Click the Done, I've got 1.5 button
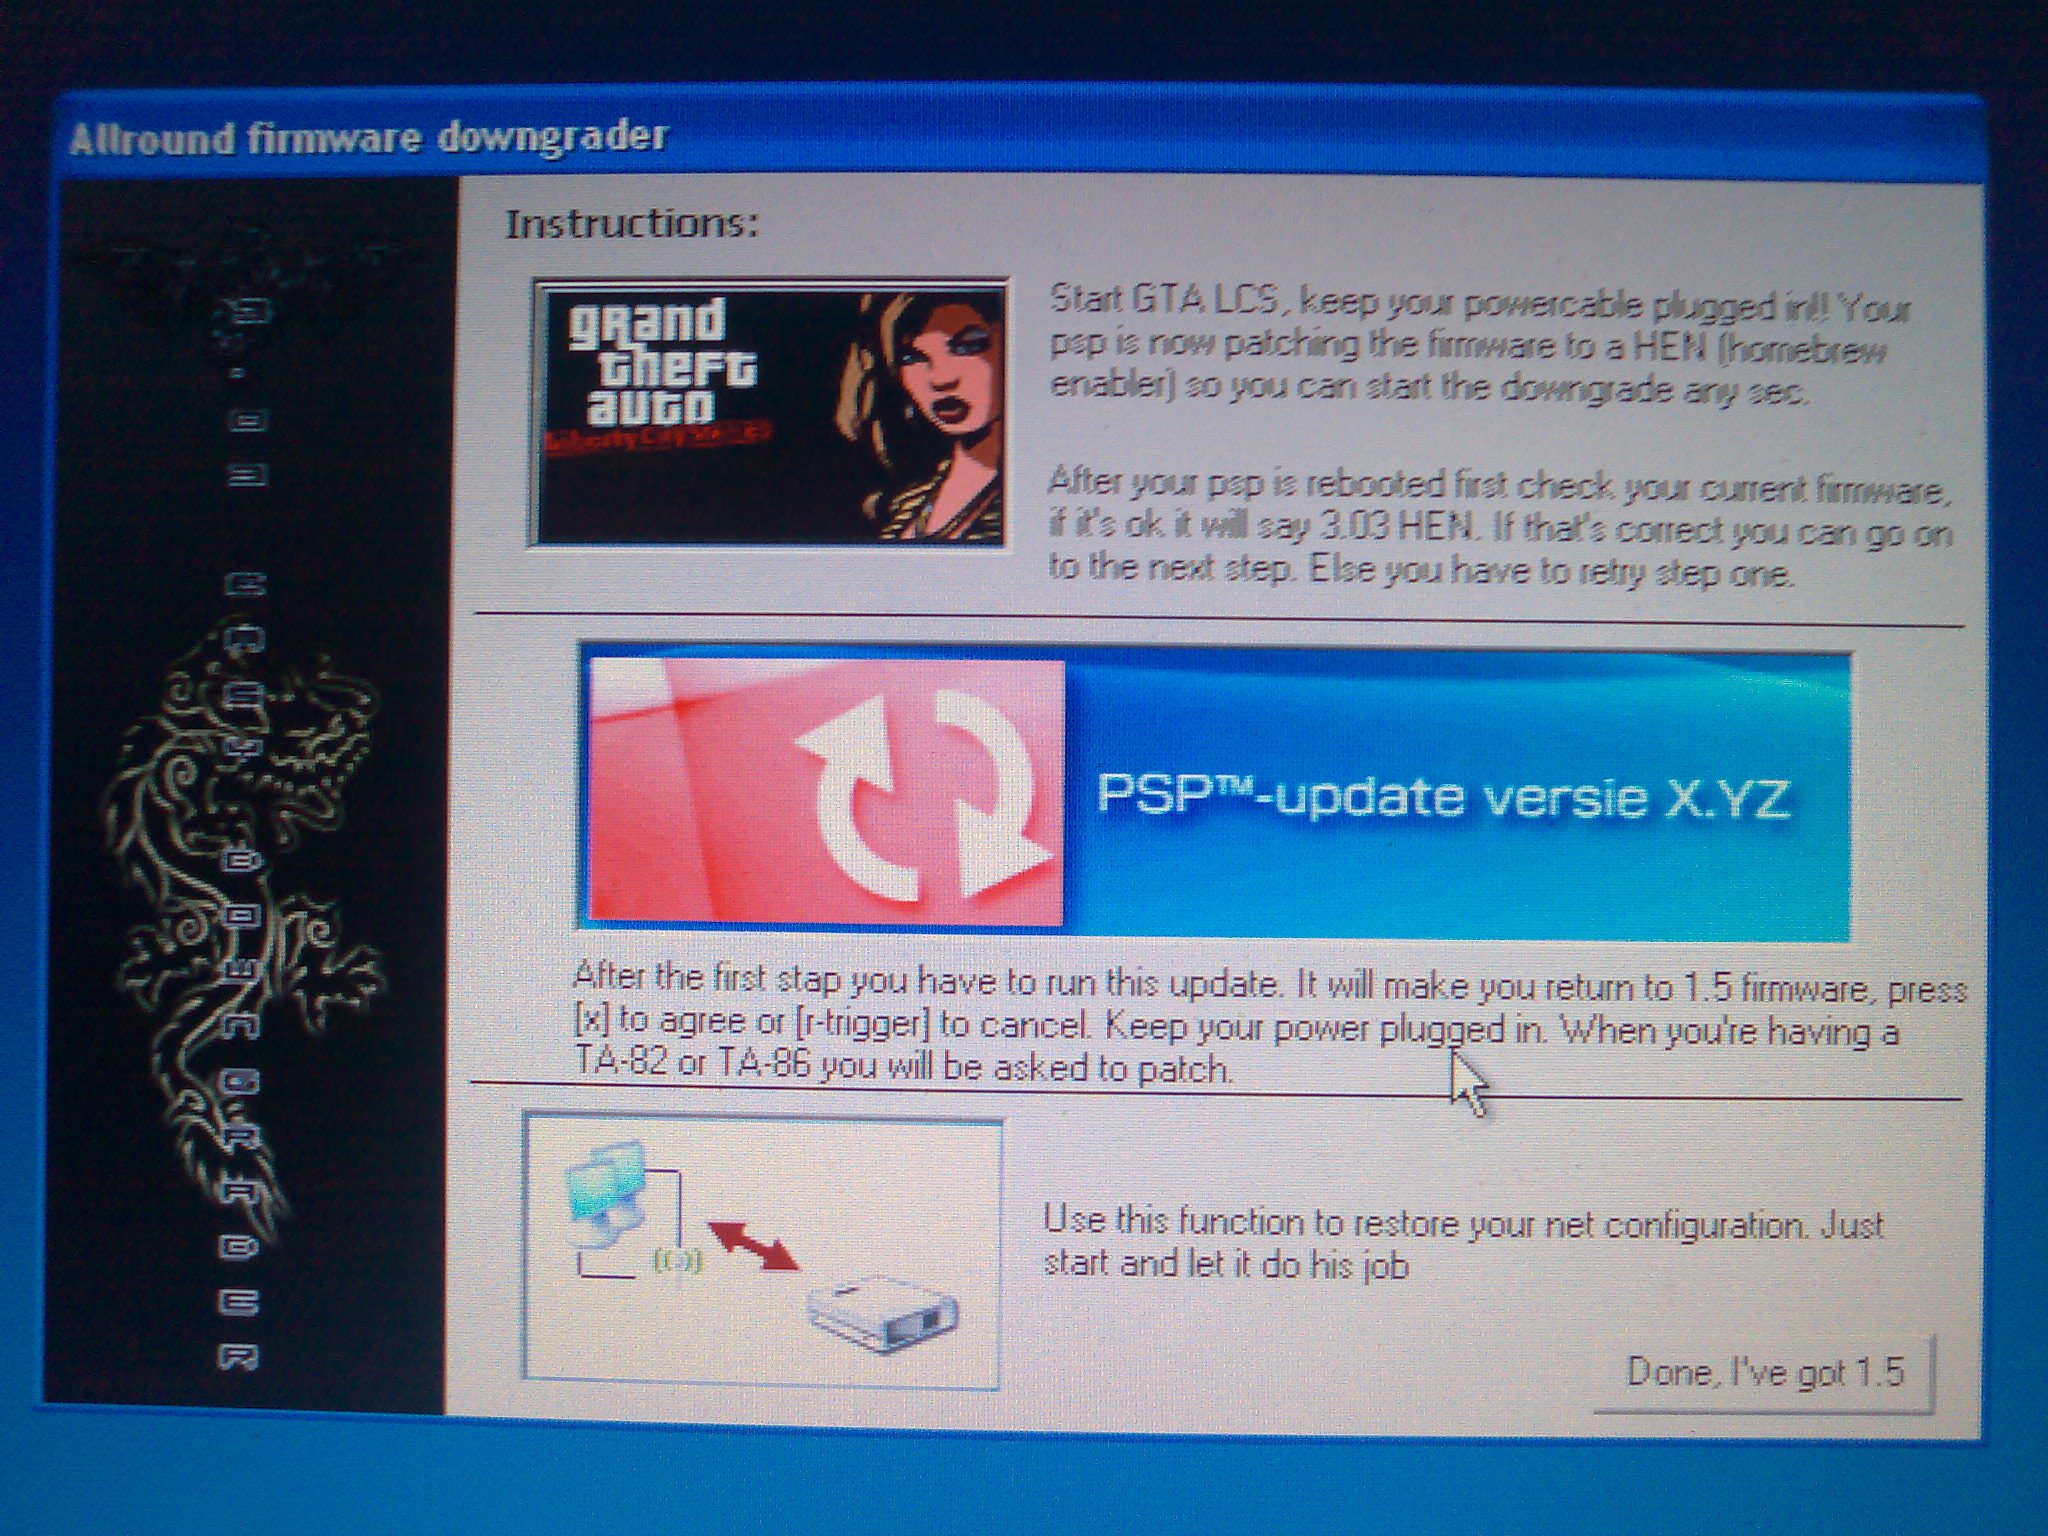This screenshot has height=1536, width=2048. click(1765, 1372)
